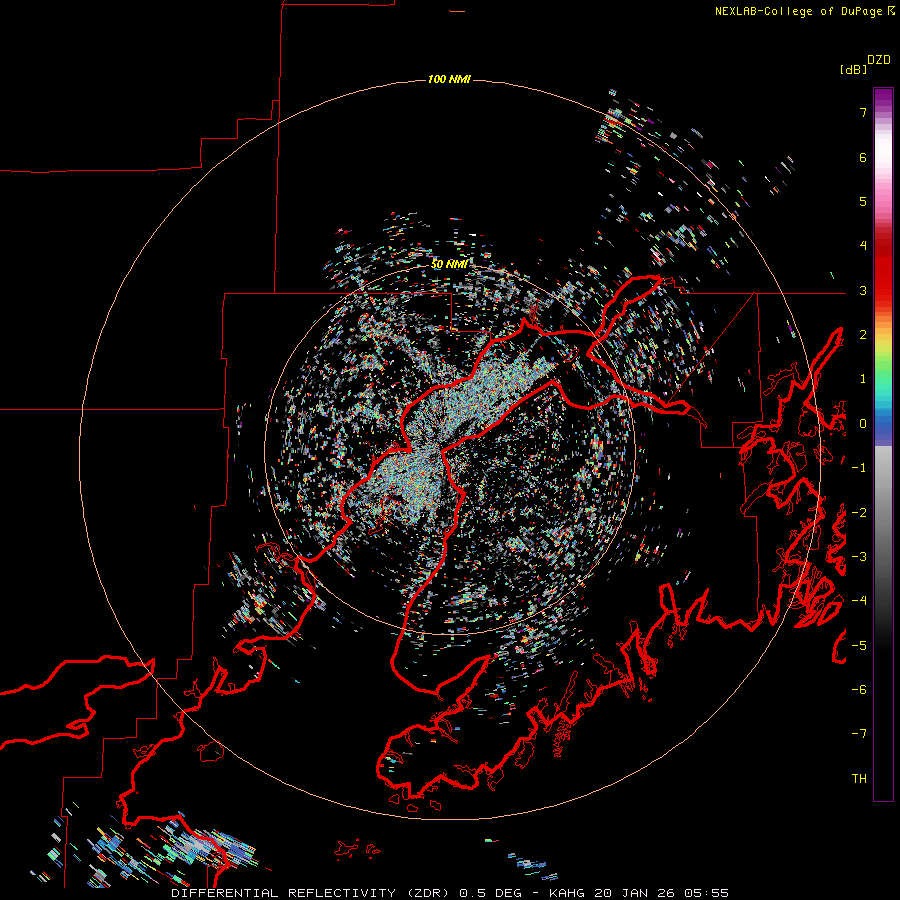The height and width of the screenshot is (900, 900).
Task: Click the KAHG station identifier in footer
Action: coord(568,893)
